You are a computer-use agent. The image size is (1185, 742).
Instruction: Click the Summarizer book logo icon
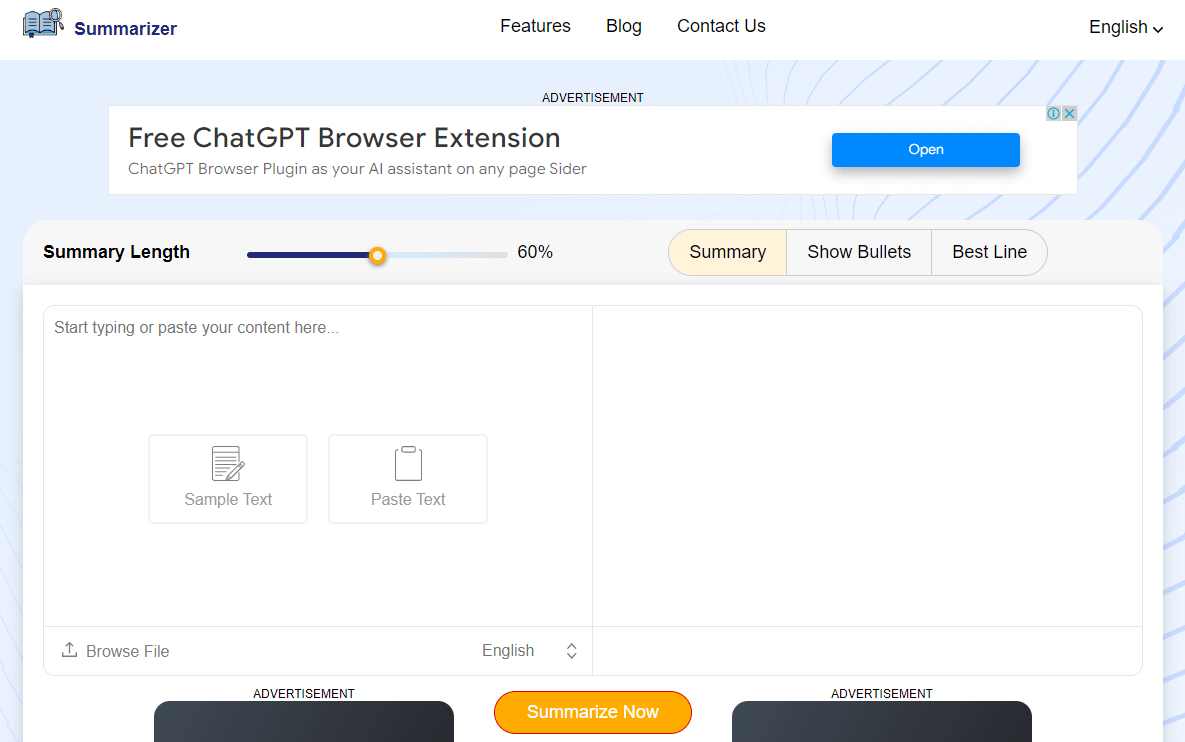(x=43, y=23)
